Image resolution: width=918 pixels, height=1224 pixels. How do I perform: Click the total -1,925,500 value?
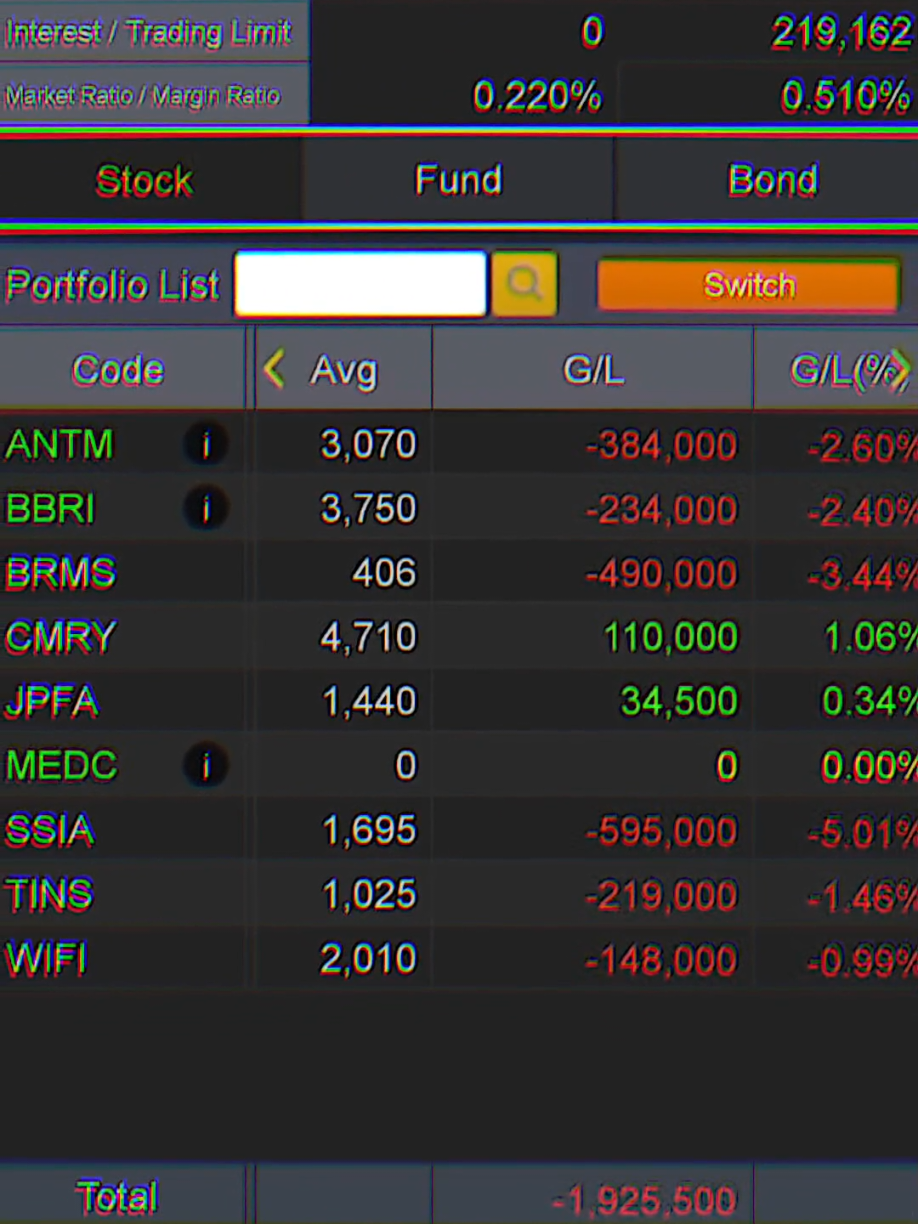click(644, 1200)
